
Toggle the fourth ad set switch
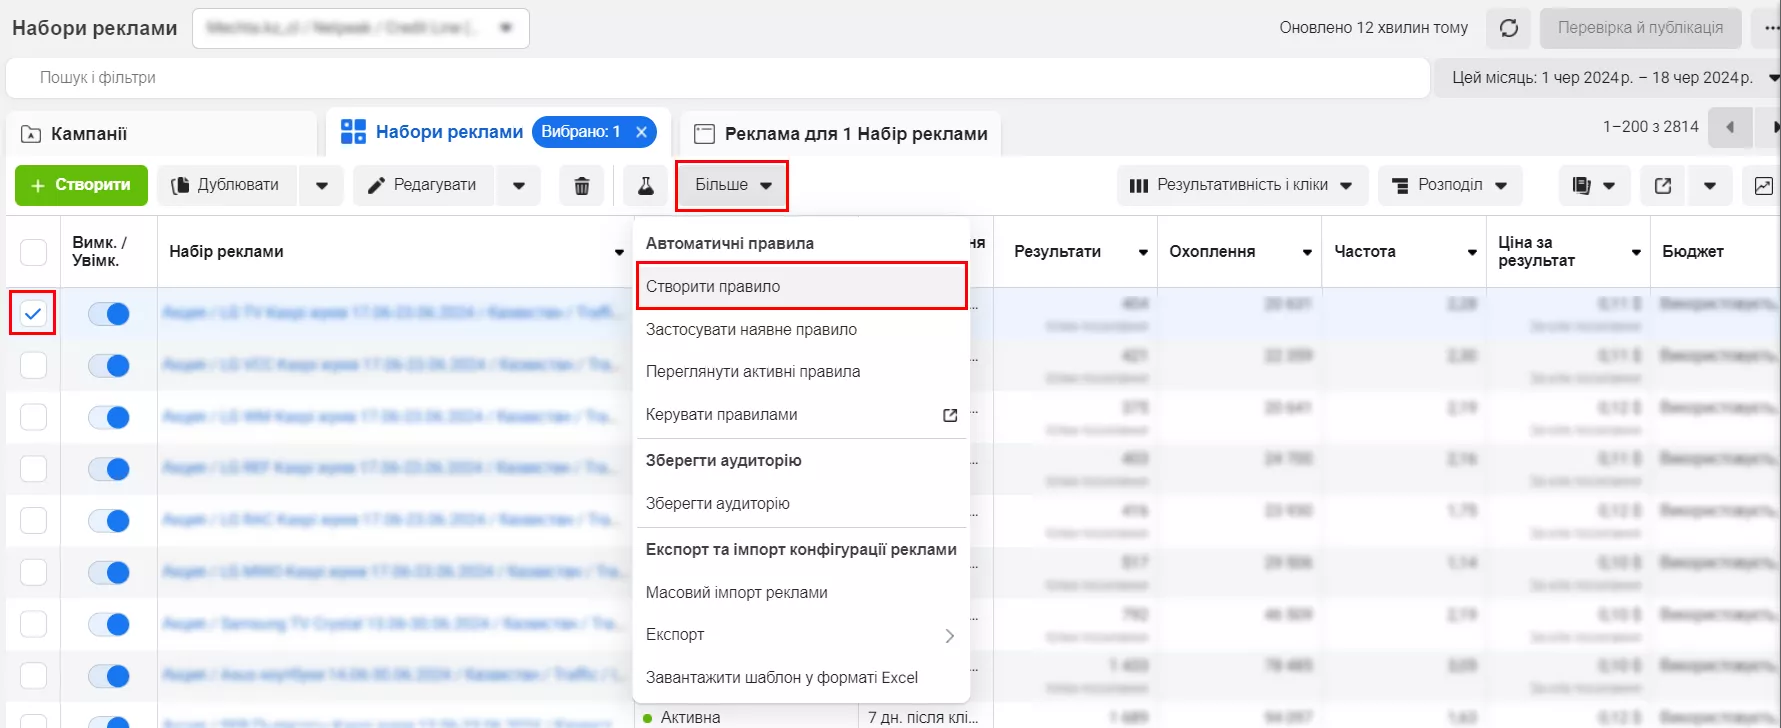pyautogui.click(x=109, y=470)
